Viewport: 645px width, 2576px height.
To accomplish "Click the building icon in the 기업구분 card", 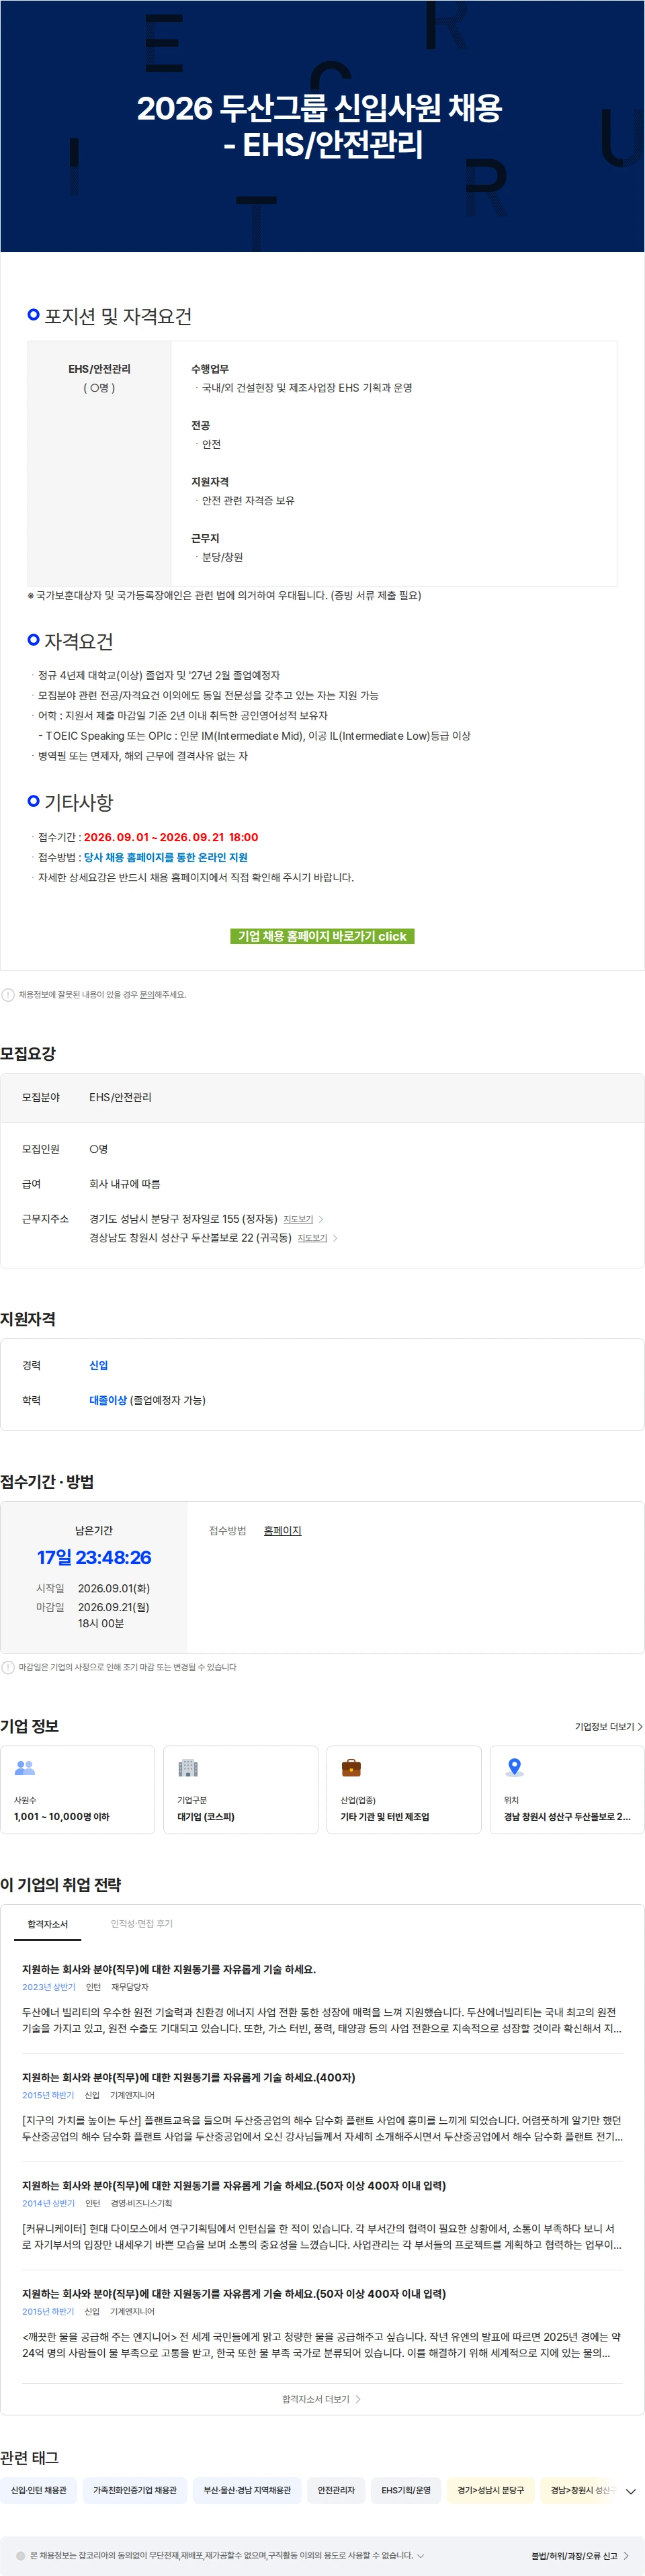I will 188,1768.
